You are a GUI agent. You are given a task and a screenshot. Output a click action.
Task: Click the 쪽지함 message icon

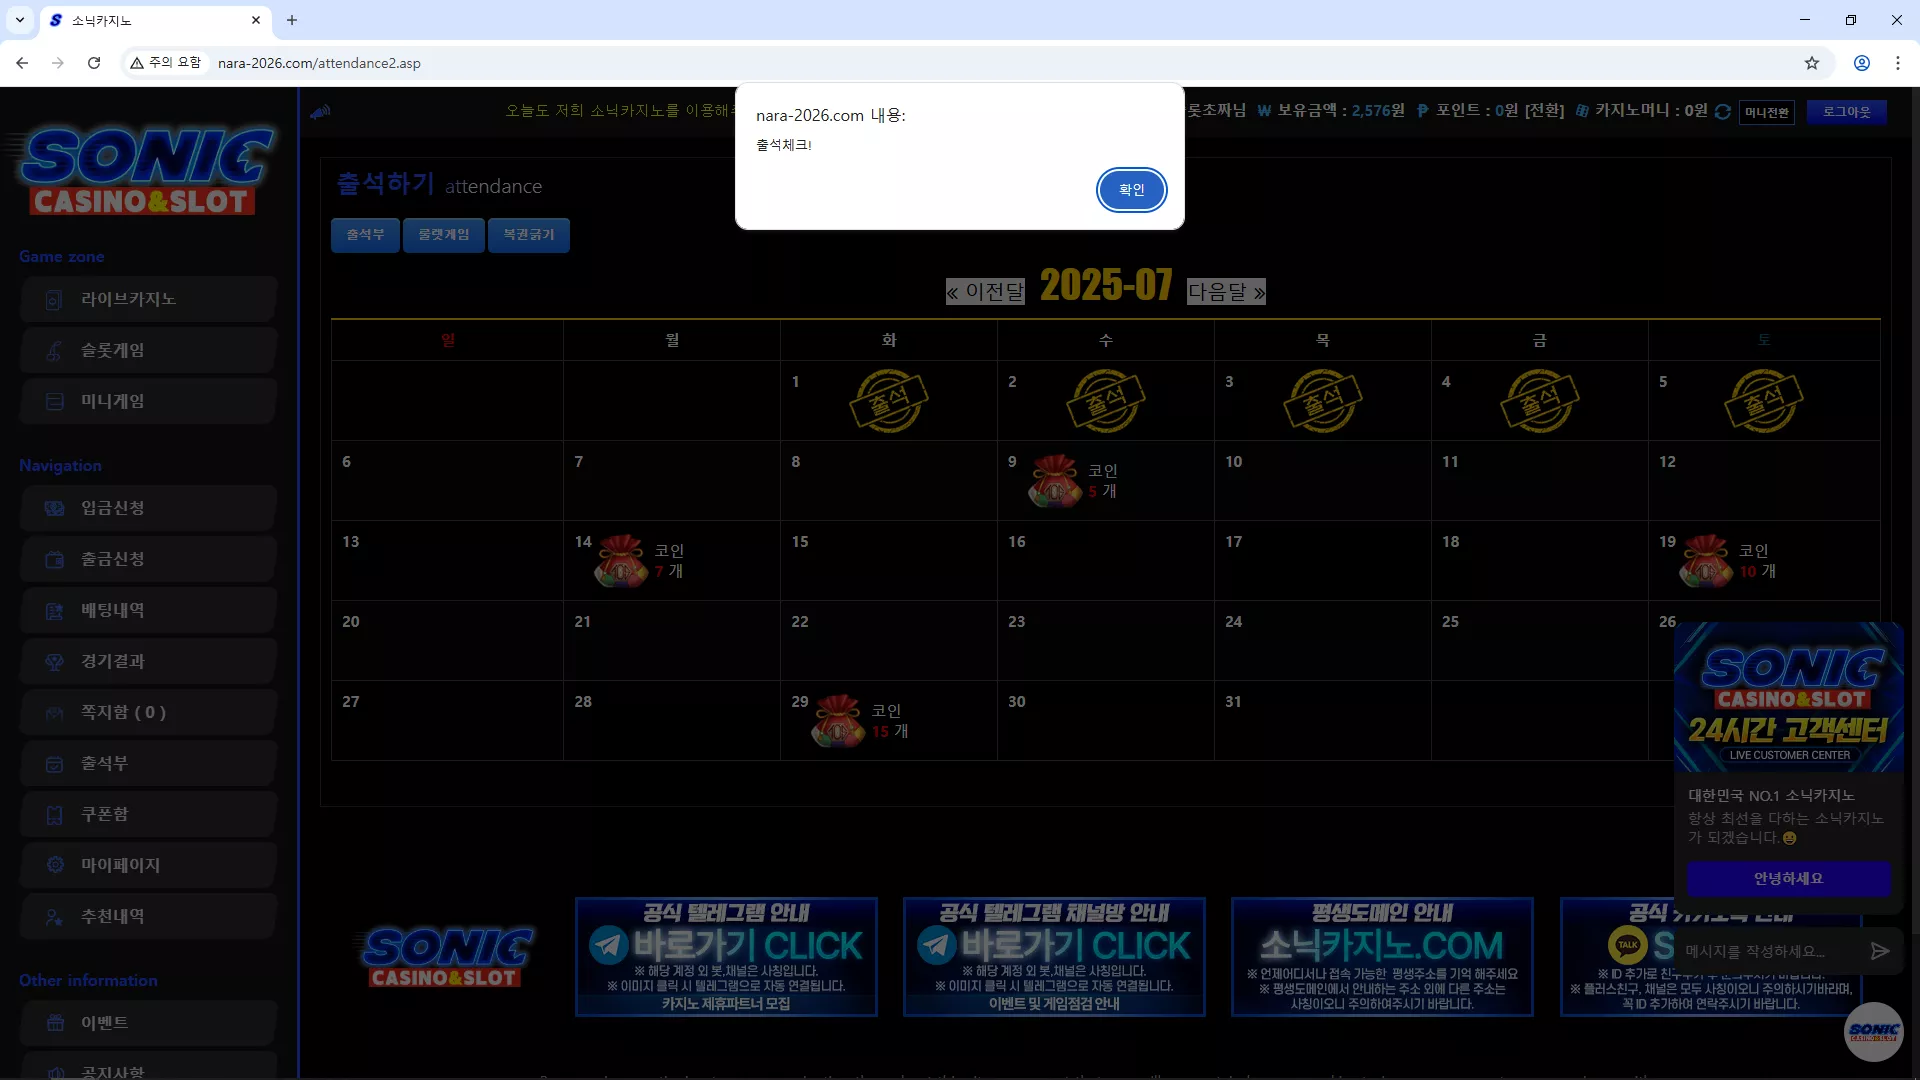(x=55, y=712)
